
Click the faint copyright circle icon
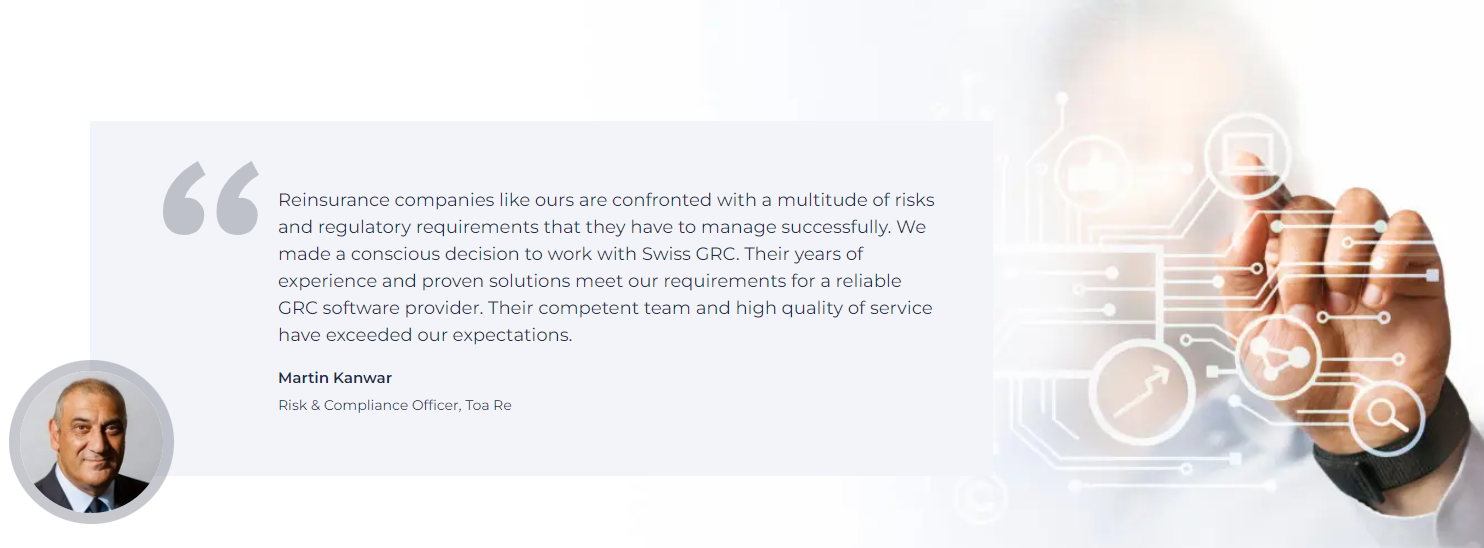(979, 497)
